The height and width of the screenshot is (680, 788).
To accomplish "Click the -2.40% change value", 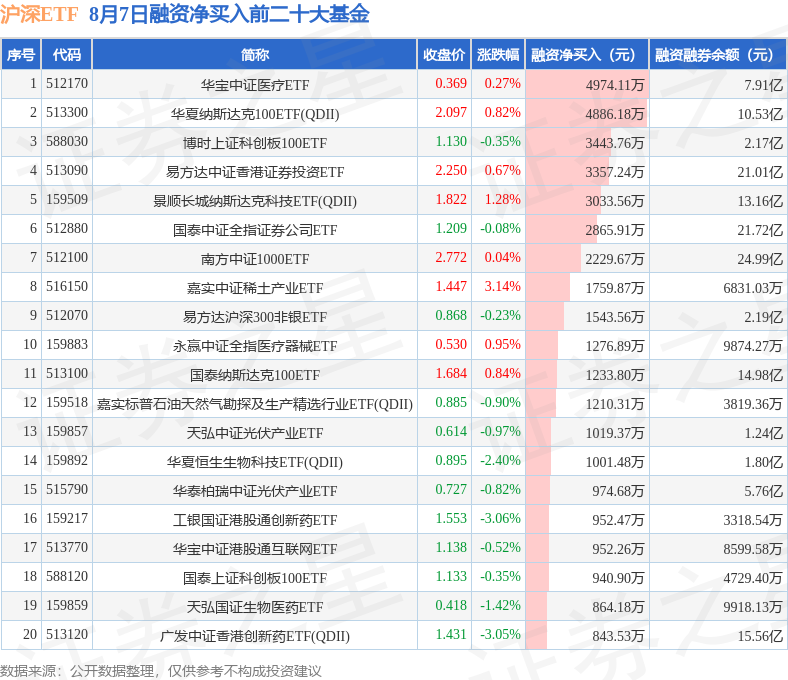I will (x=500, y=460).
